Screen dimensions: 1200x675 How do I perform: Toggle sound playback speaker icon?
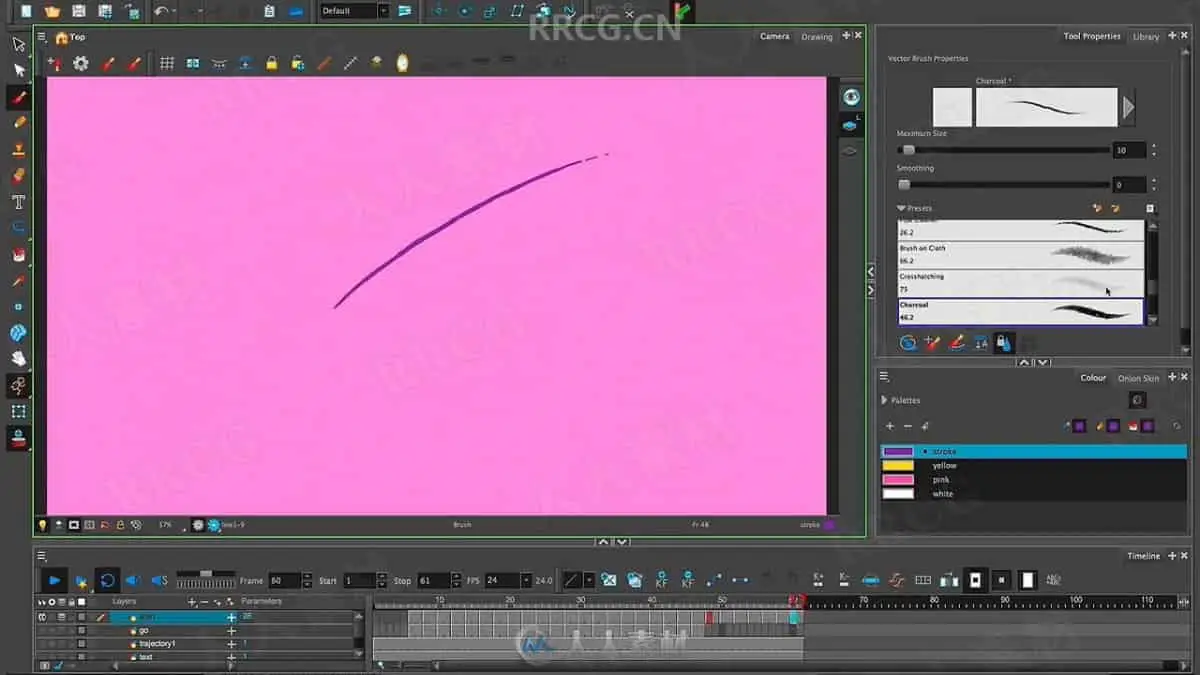tap(132, 580)
